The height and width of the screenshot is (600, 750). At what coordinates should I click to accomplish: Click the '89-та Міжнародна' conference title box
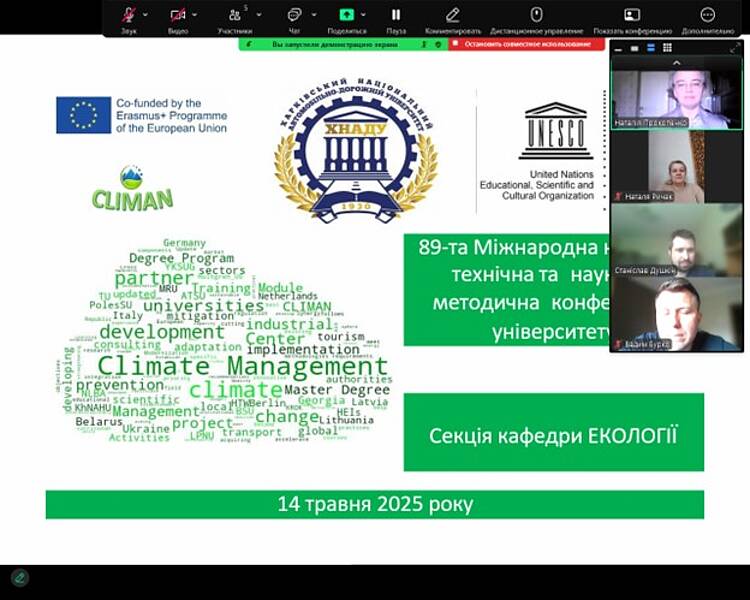[507, 289]
